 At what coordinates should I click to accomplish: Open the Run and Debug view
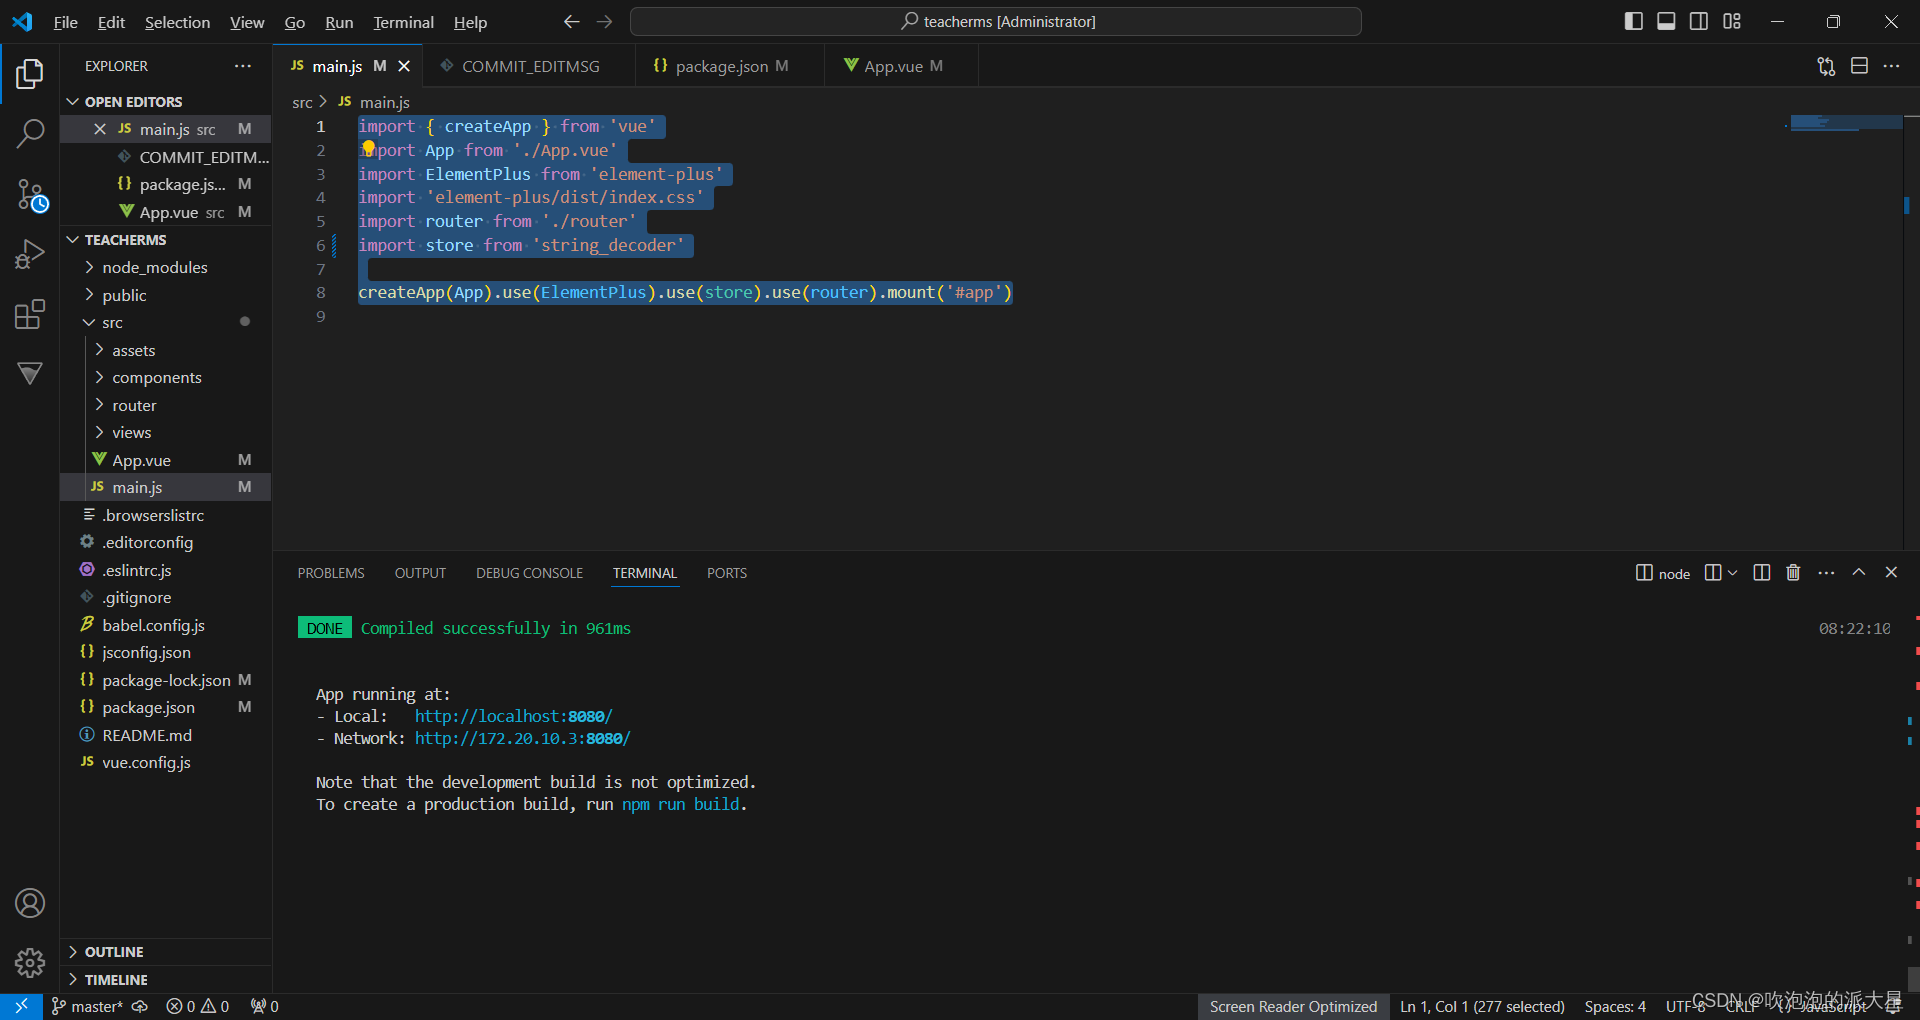click(30, 254)
